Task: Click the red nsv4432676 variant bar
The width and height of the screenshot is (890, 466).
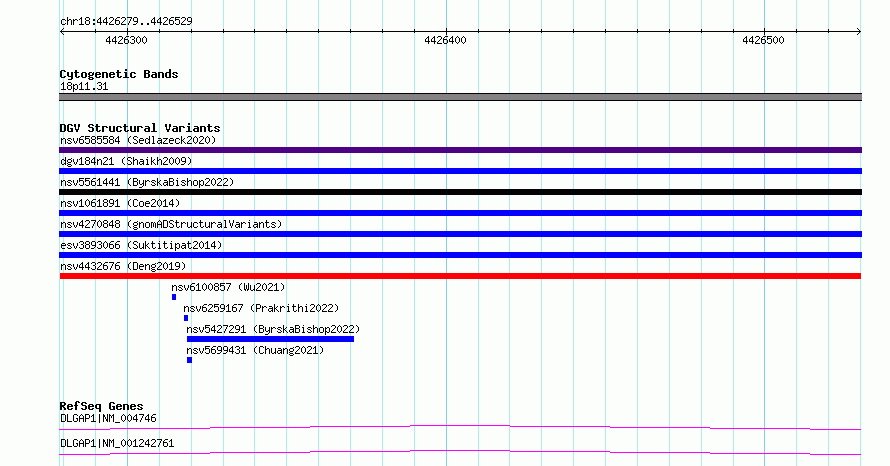Action: [x=460, y=276]
